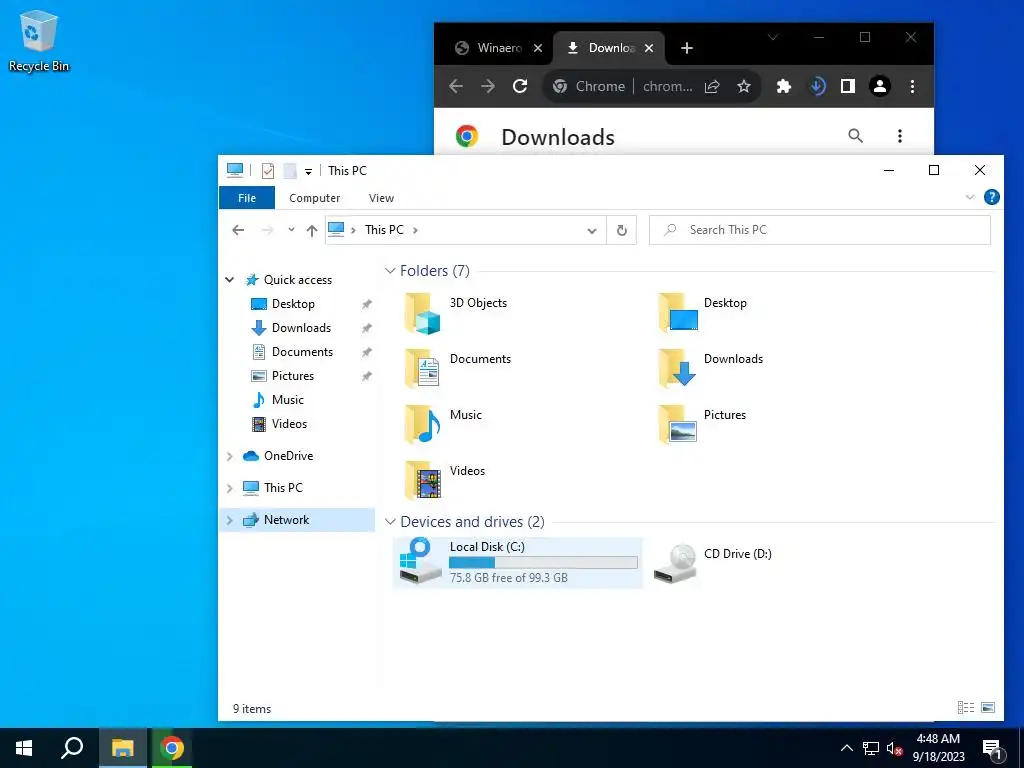Select CD Drive (D:)
Viewport: 1024px width, 768px height.
pyautogui.click(x=712, y=562)
